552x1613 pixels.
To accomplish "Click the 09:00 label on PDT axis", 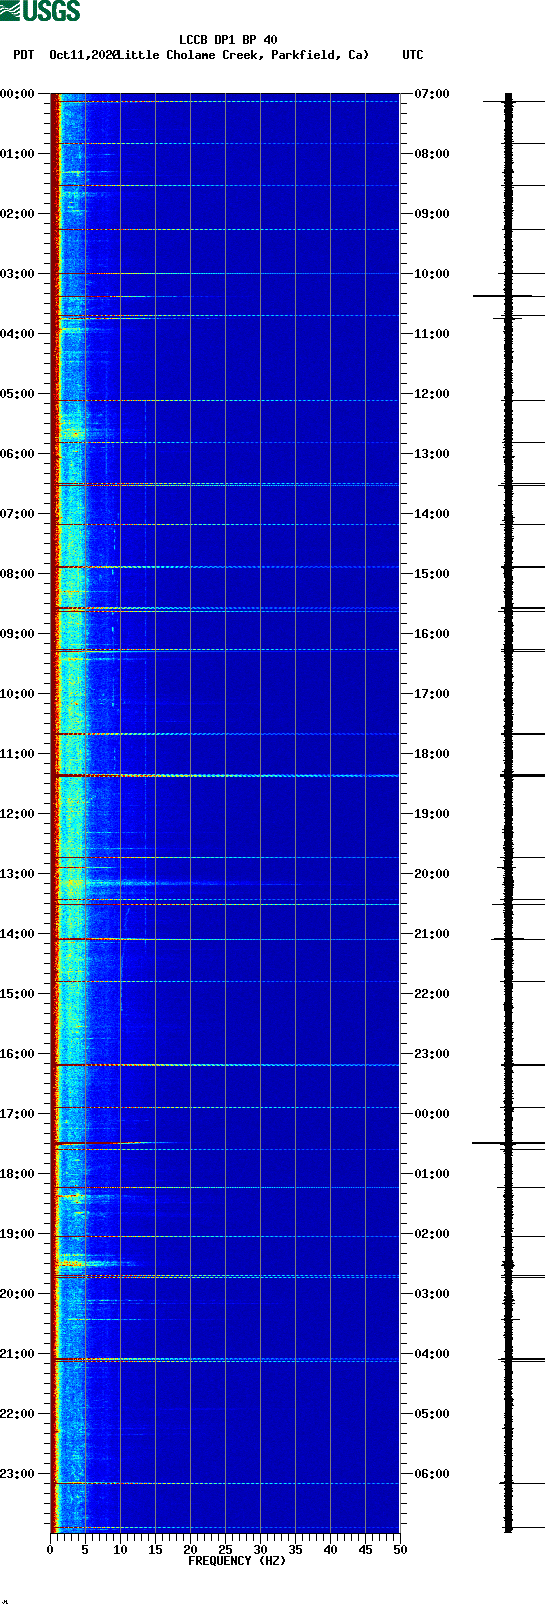I will pos(18,634).
